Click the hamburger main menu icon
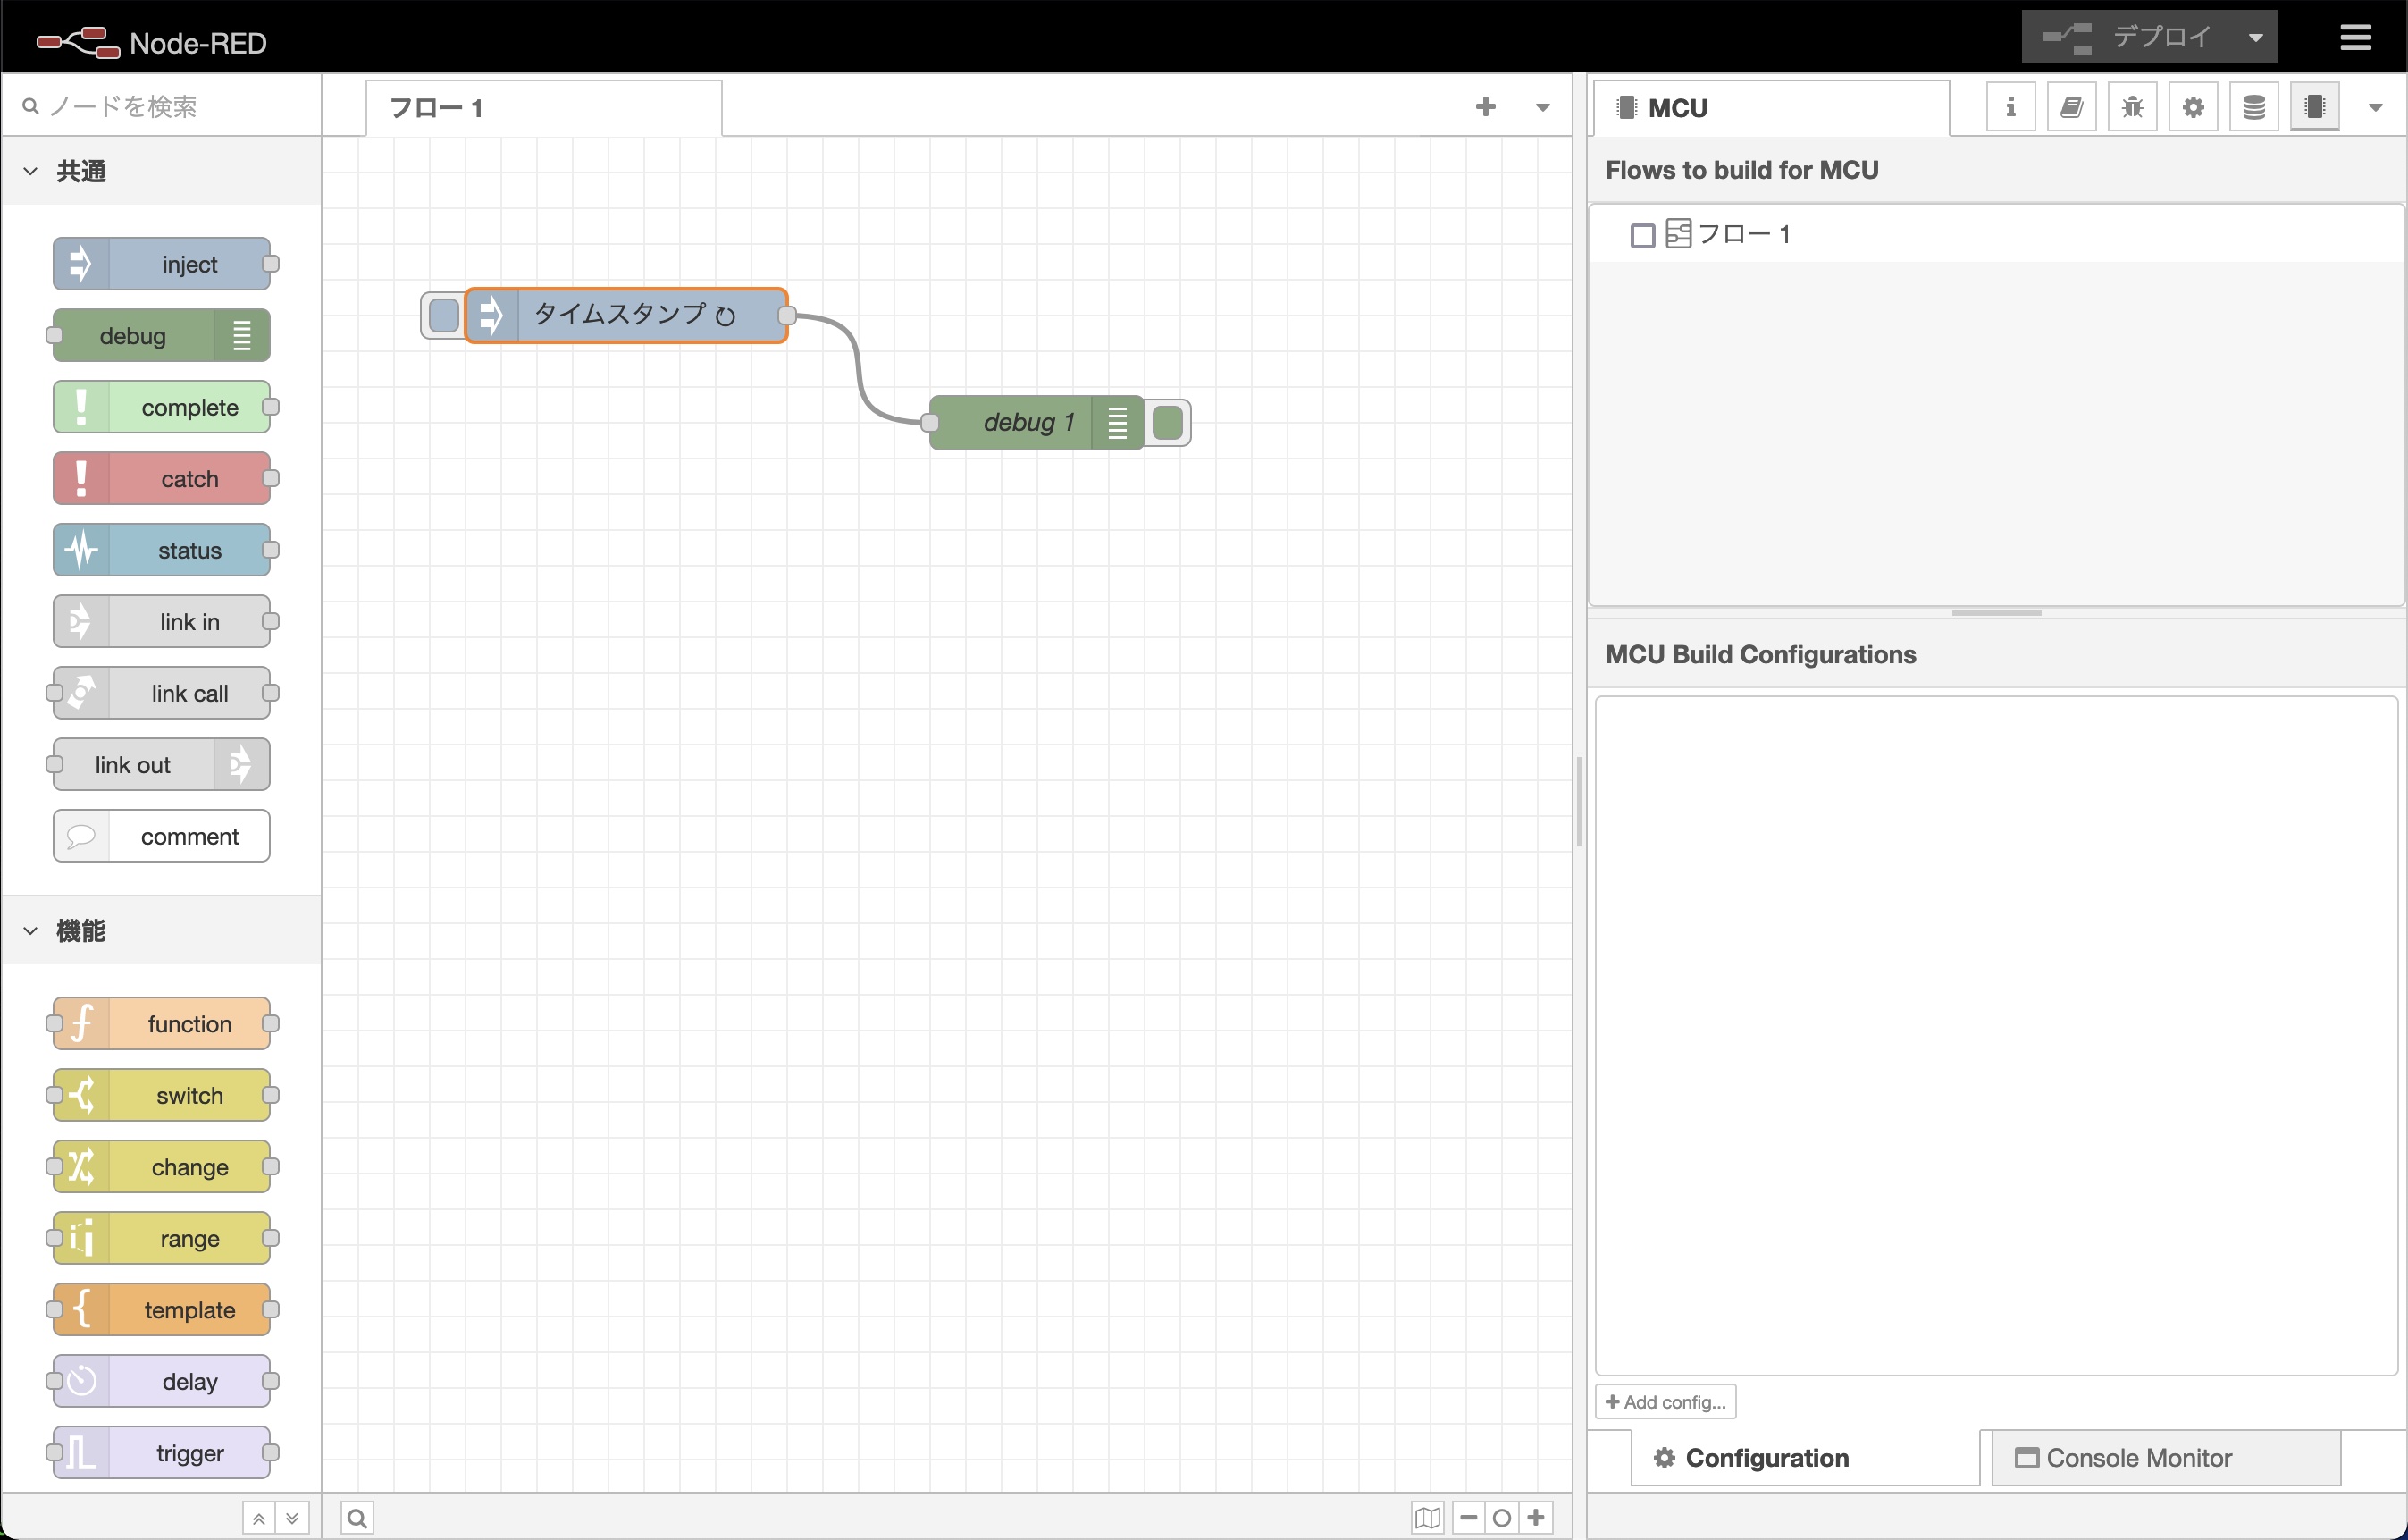This screenshot has width=2408, height=1540. pyautogui.click(x=2356, y=38)
